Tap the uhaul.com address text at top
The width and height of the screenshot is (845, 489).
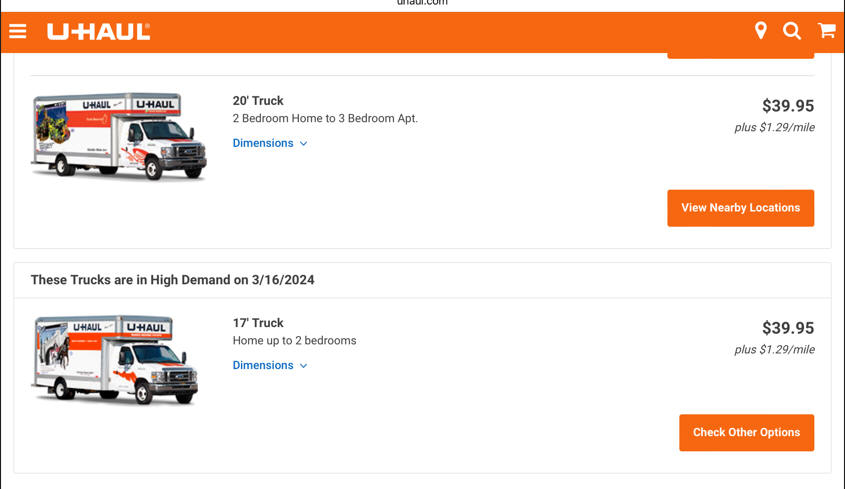422,3
